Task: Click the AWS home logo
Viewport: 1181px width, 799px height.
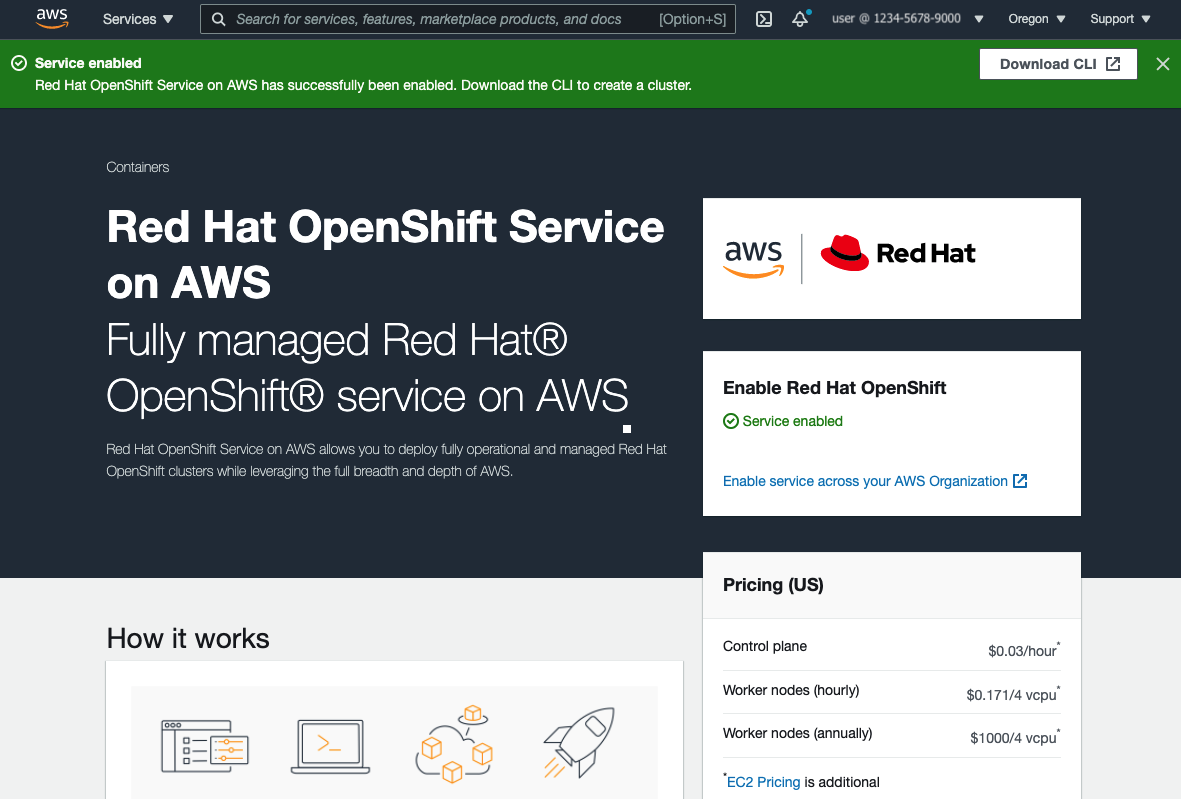Action: (51, 18)
